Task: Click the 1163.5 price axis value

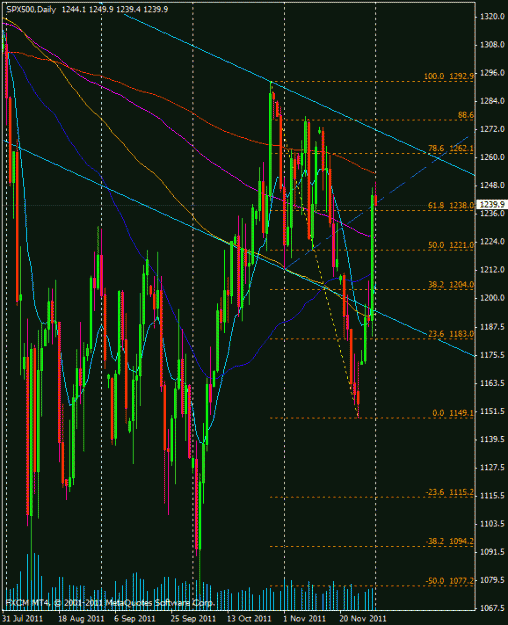Action: pos(493,383)
